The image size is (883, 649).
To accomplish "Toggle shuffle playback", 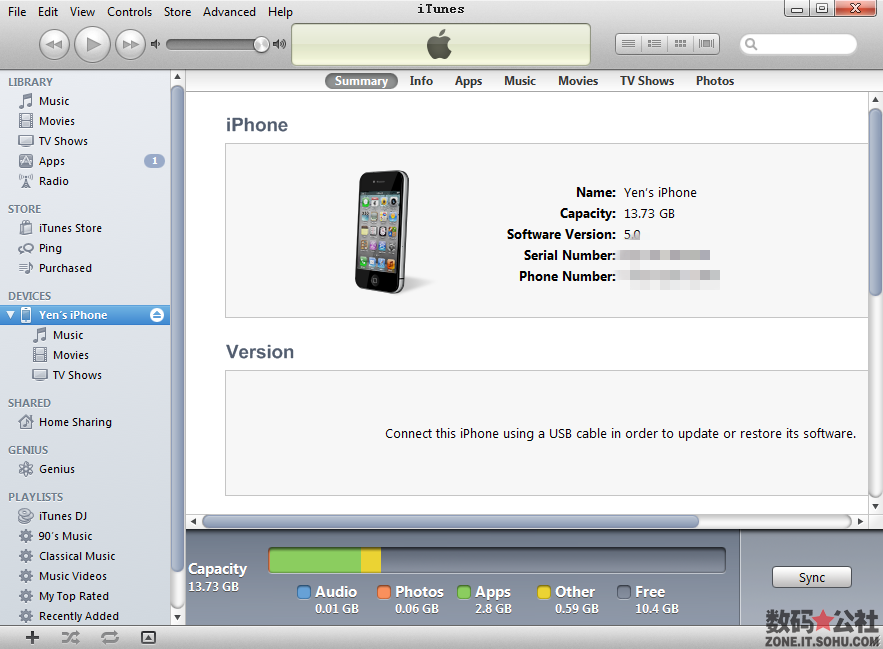I will tap(69, 636).
